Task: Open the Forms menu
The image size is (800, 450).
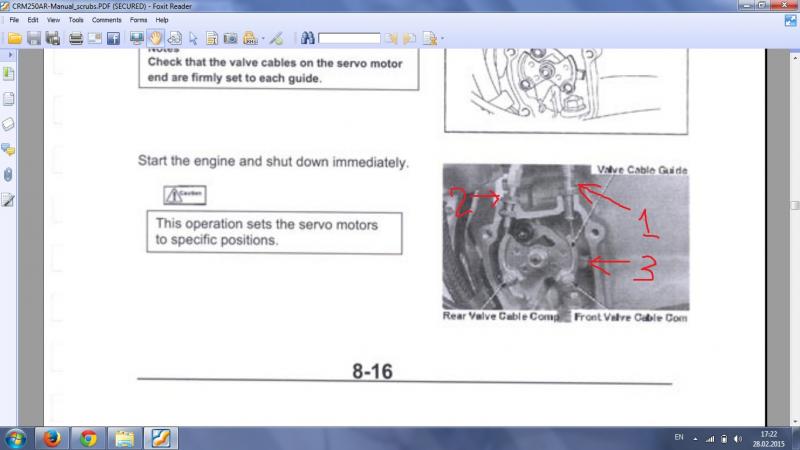Action: pos(138,20)
